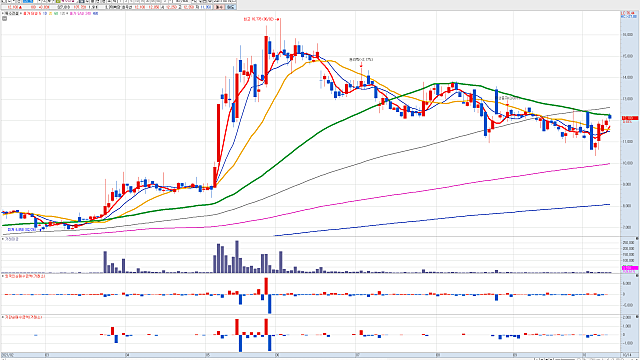
Task: Click month 08 label on date axis
Action: coord(438,355)
